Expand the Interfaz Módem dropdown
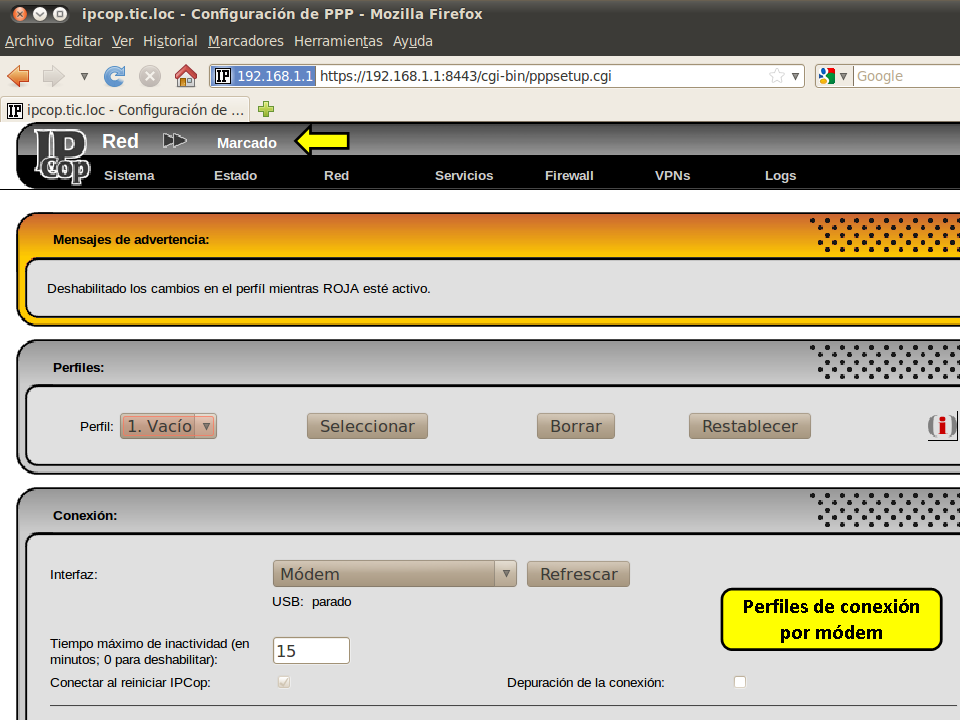Screen dimensions: 960x720 [394, 574]
